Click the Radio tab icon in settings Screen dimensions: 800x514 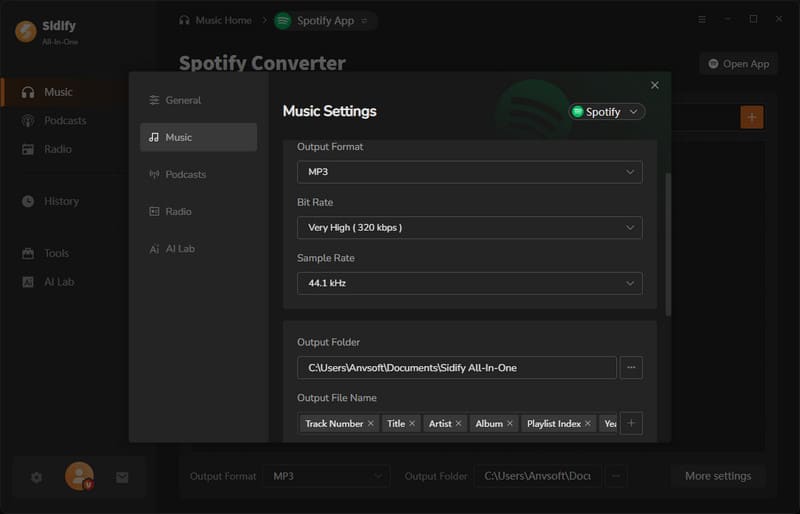(x=154, y=211)
